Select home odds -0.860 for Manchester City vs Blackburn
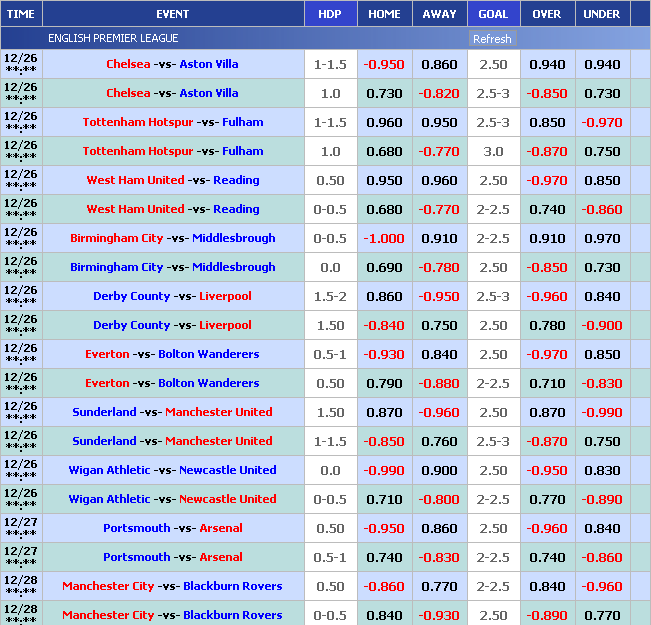Viewport: 651px width, 625px height. click(x=384, y=586)
